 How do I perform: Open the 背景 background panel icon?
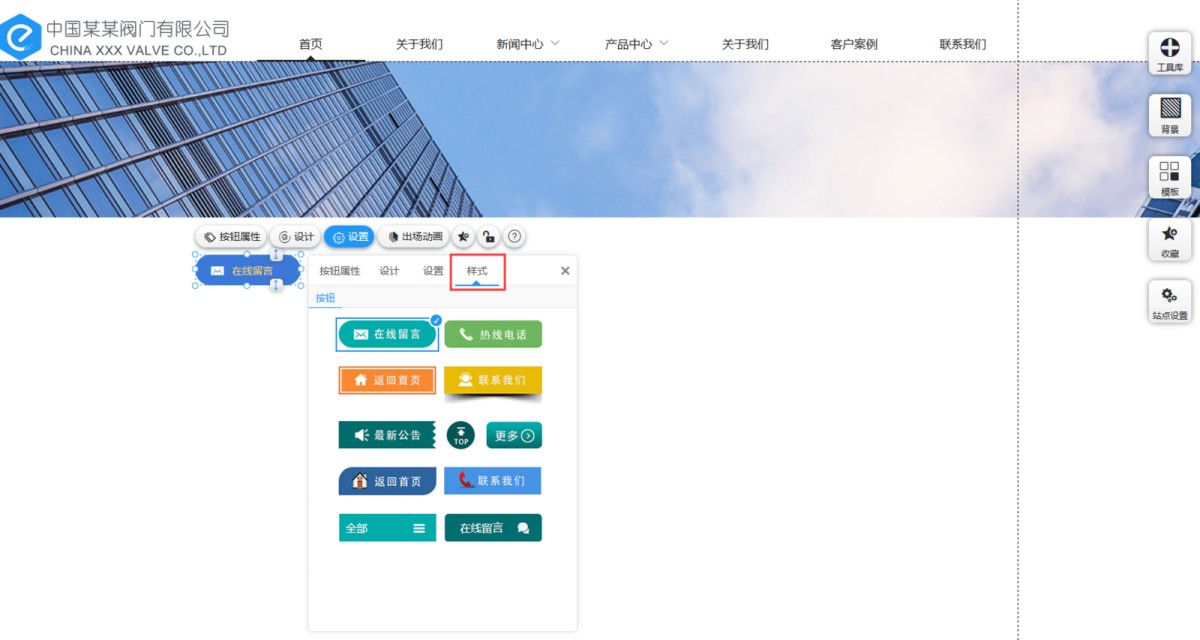point(1169,114)
